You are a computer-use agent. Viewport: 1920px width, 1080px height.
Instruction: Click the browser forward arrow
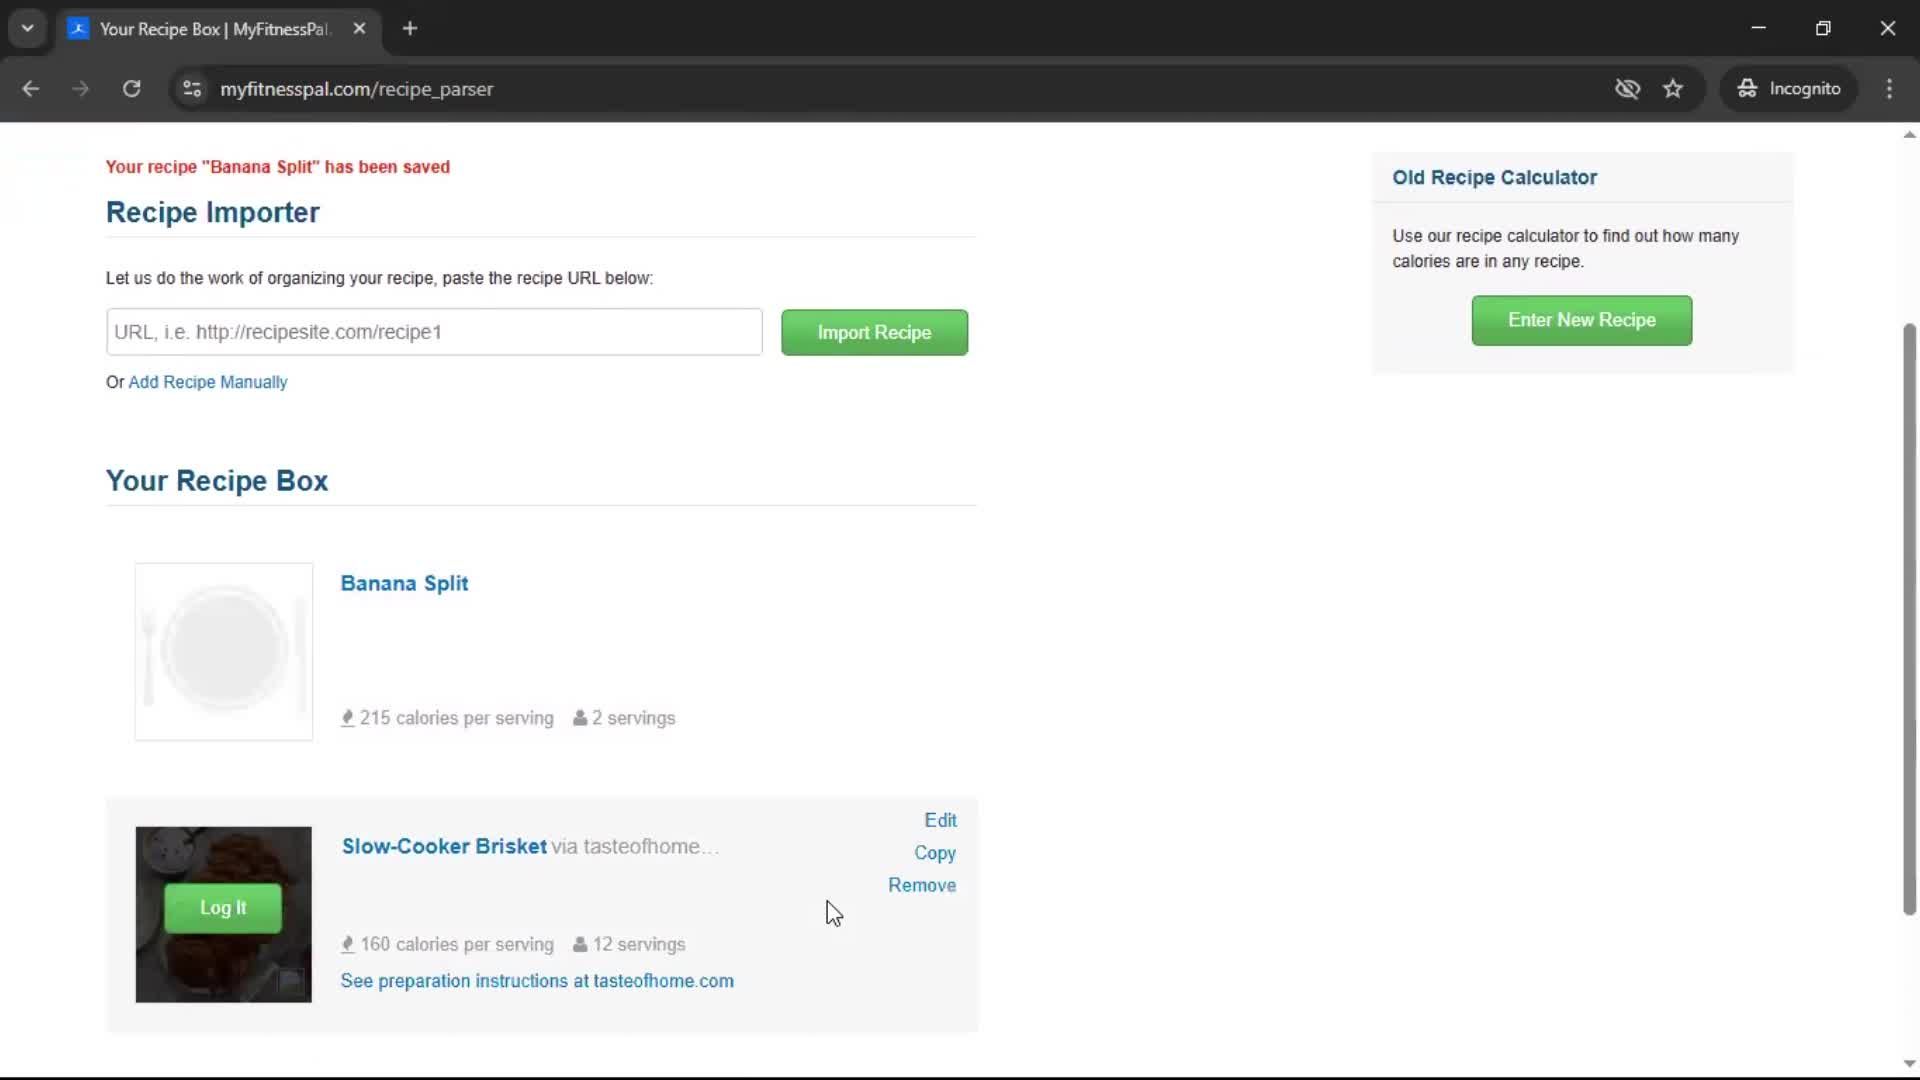(x=81, y=89)
